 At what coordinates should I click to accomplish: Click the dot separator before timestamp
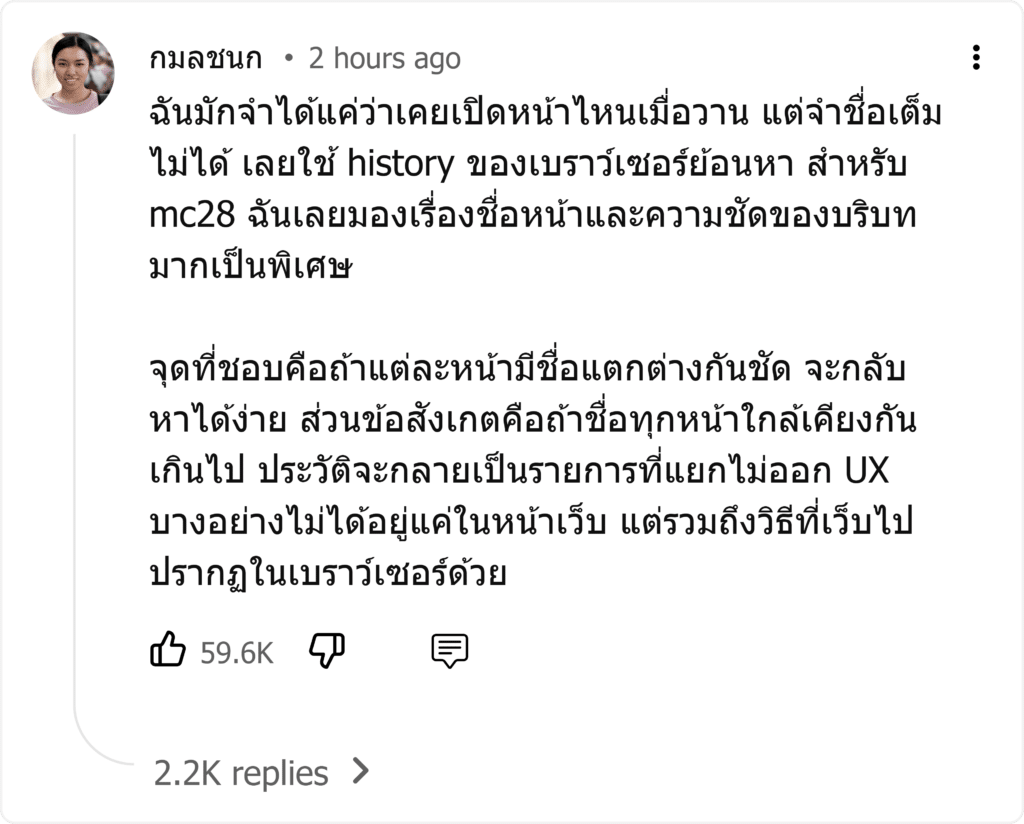tap(289, 58)
